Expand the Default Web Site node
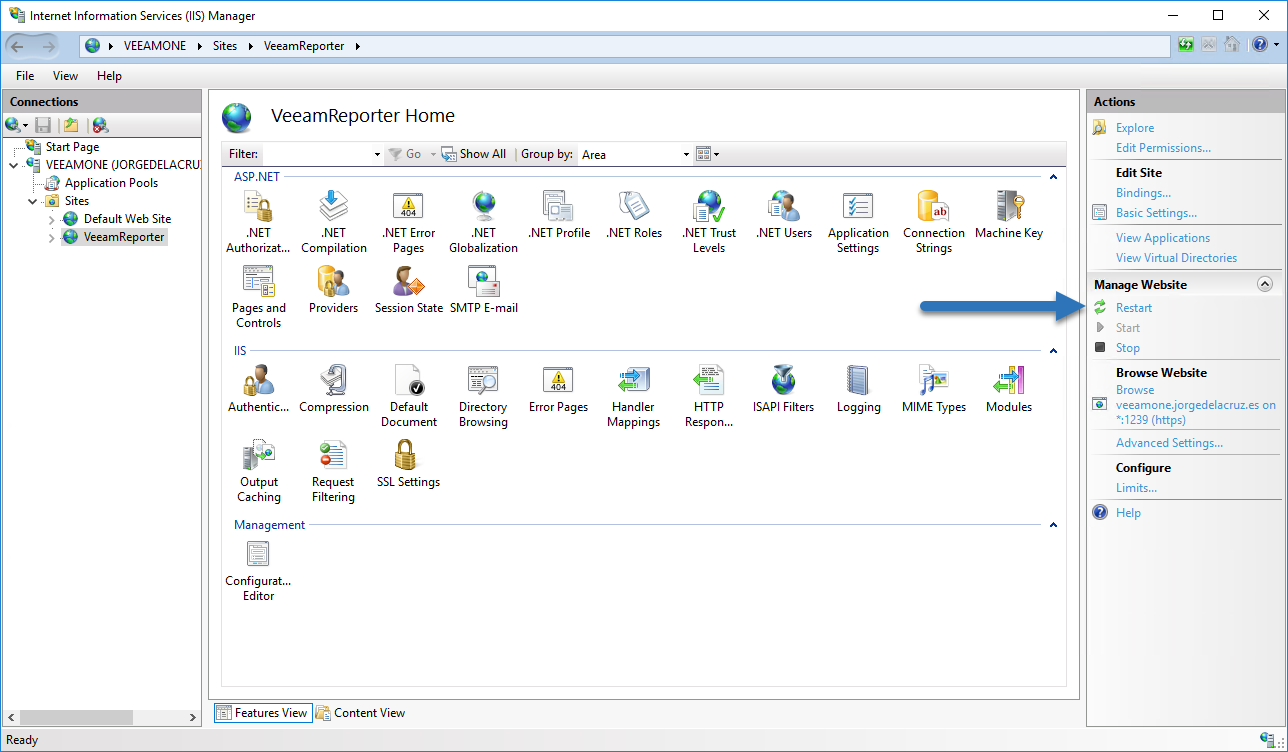1288x752 pixels. (52, 219)
